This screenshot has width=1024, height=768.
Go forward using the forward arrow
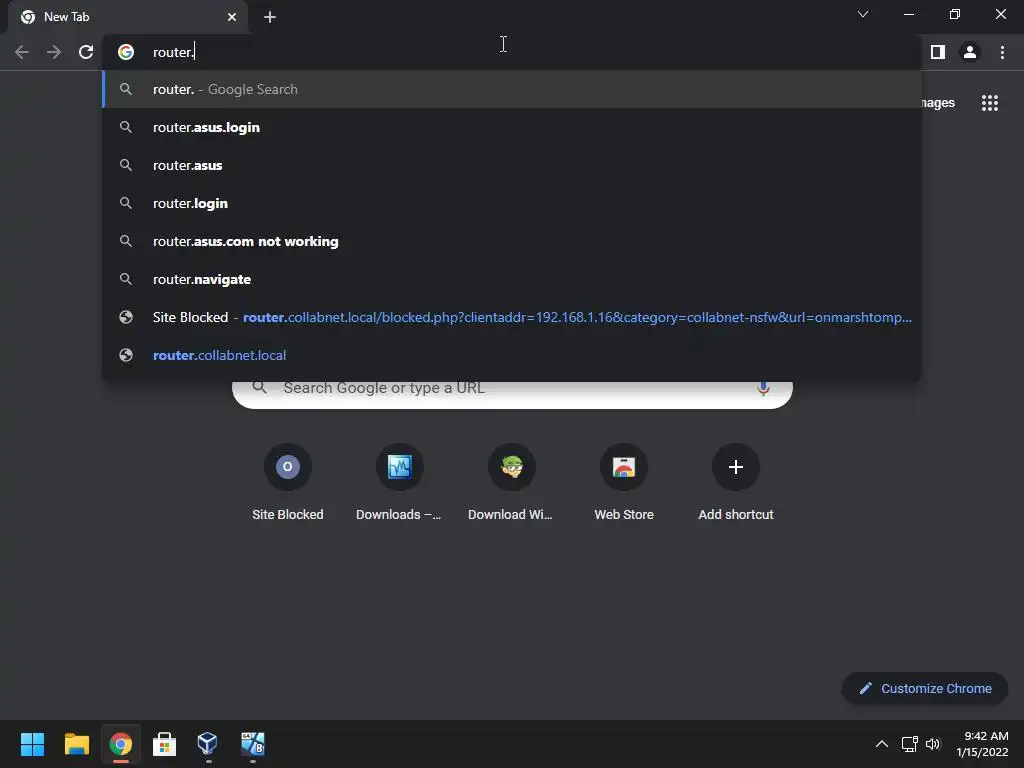(x=54, y=52)
